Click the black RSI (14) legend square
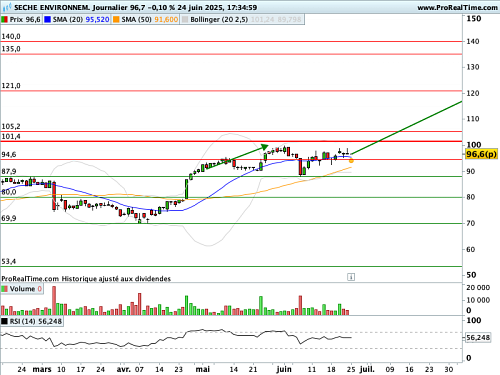The image size is (500, 375). click(5, 321)
